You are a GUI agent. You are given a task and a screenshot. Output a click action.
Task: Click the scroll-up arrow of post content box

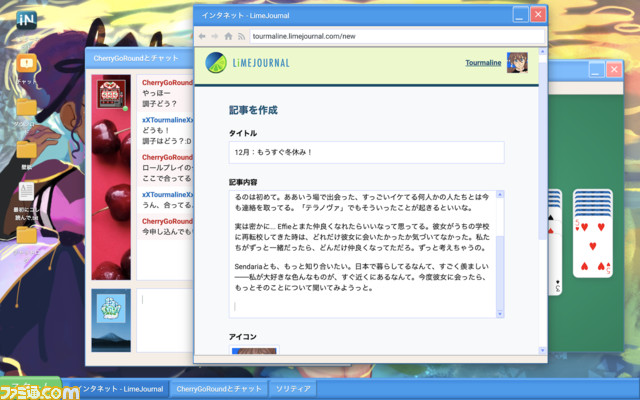coord(501,195)
